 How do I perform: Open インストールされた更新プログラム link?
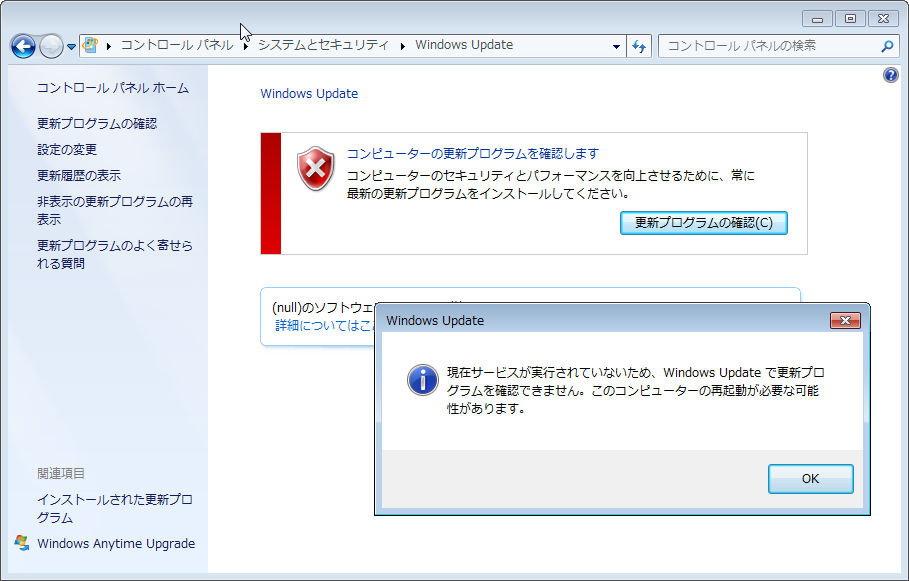(115, 509)
